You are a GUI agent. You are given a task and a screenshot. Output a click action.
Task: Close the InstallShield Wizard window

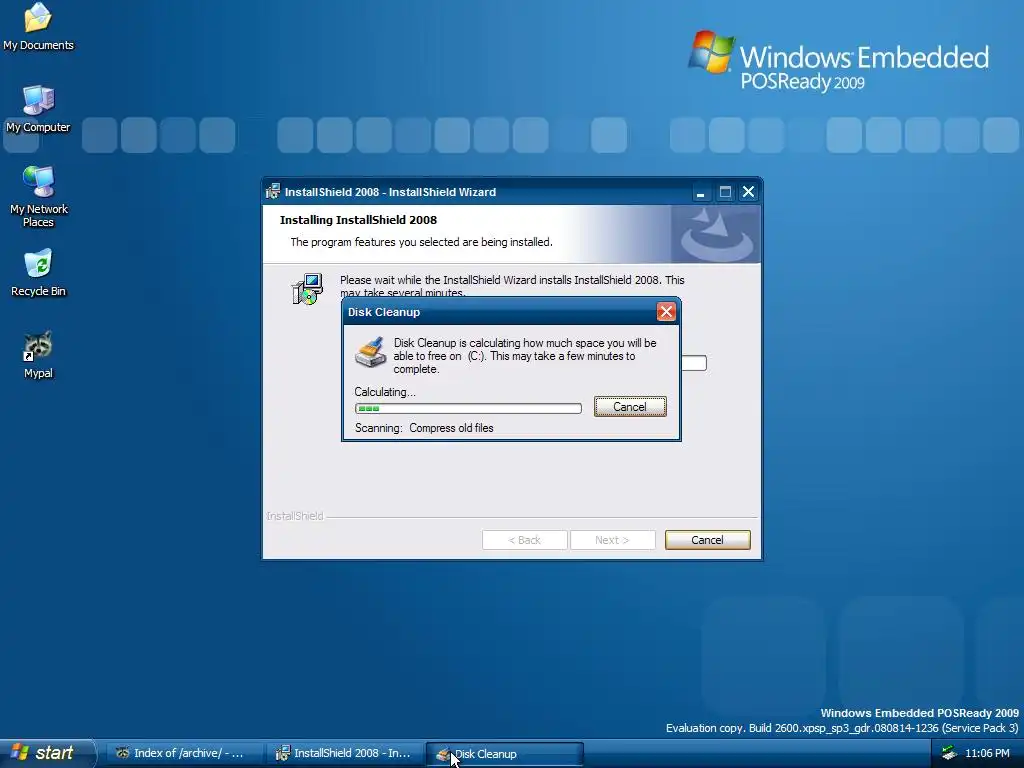[x=748, y=192]
